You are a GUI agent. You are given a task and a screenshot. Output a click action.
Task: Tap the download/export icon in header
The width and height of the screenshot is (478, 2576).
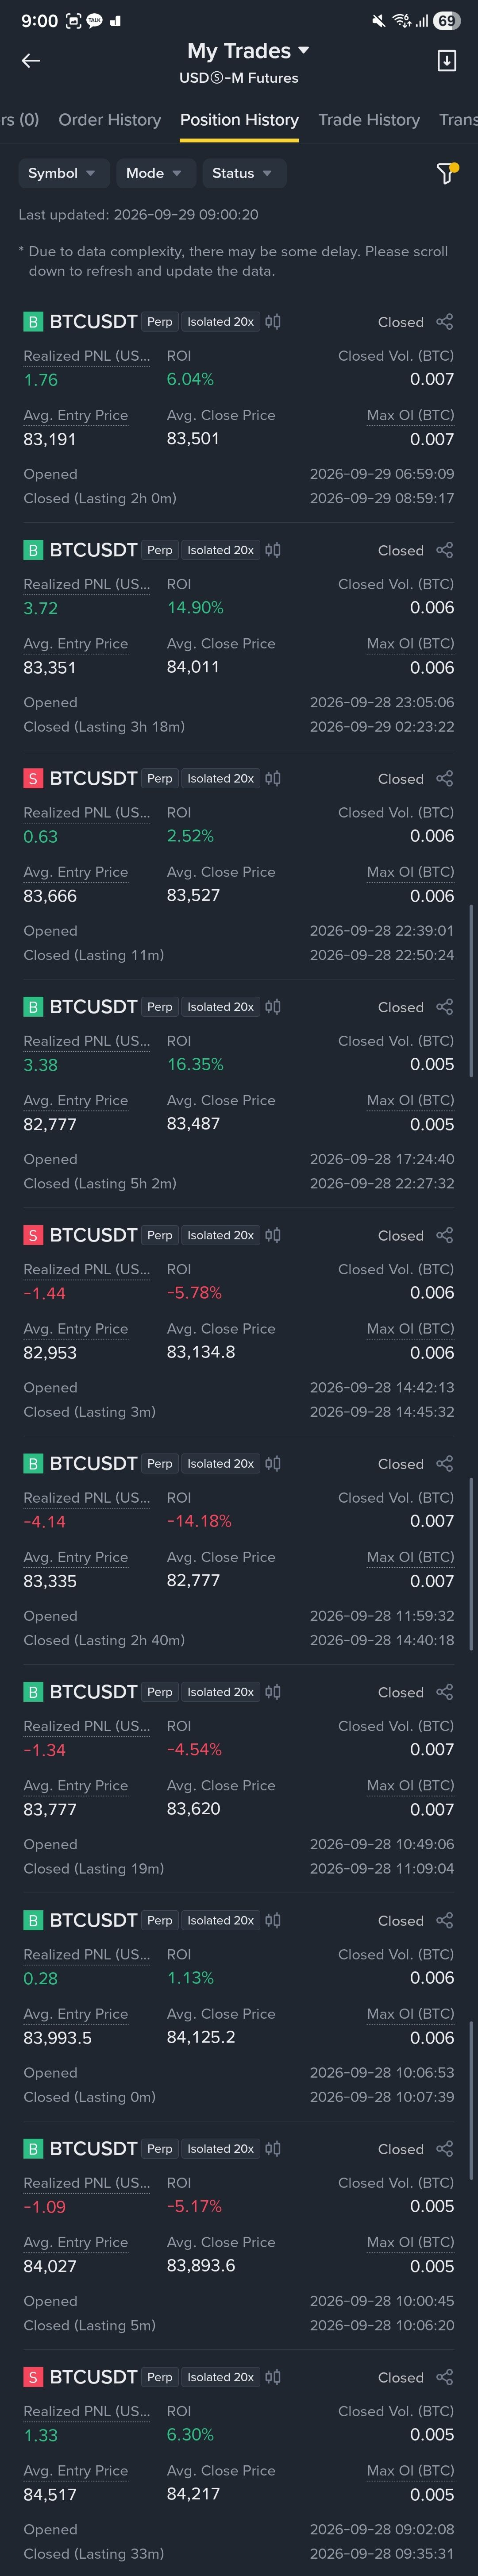(447, 61)
